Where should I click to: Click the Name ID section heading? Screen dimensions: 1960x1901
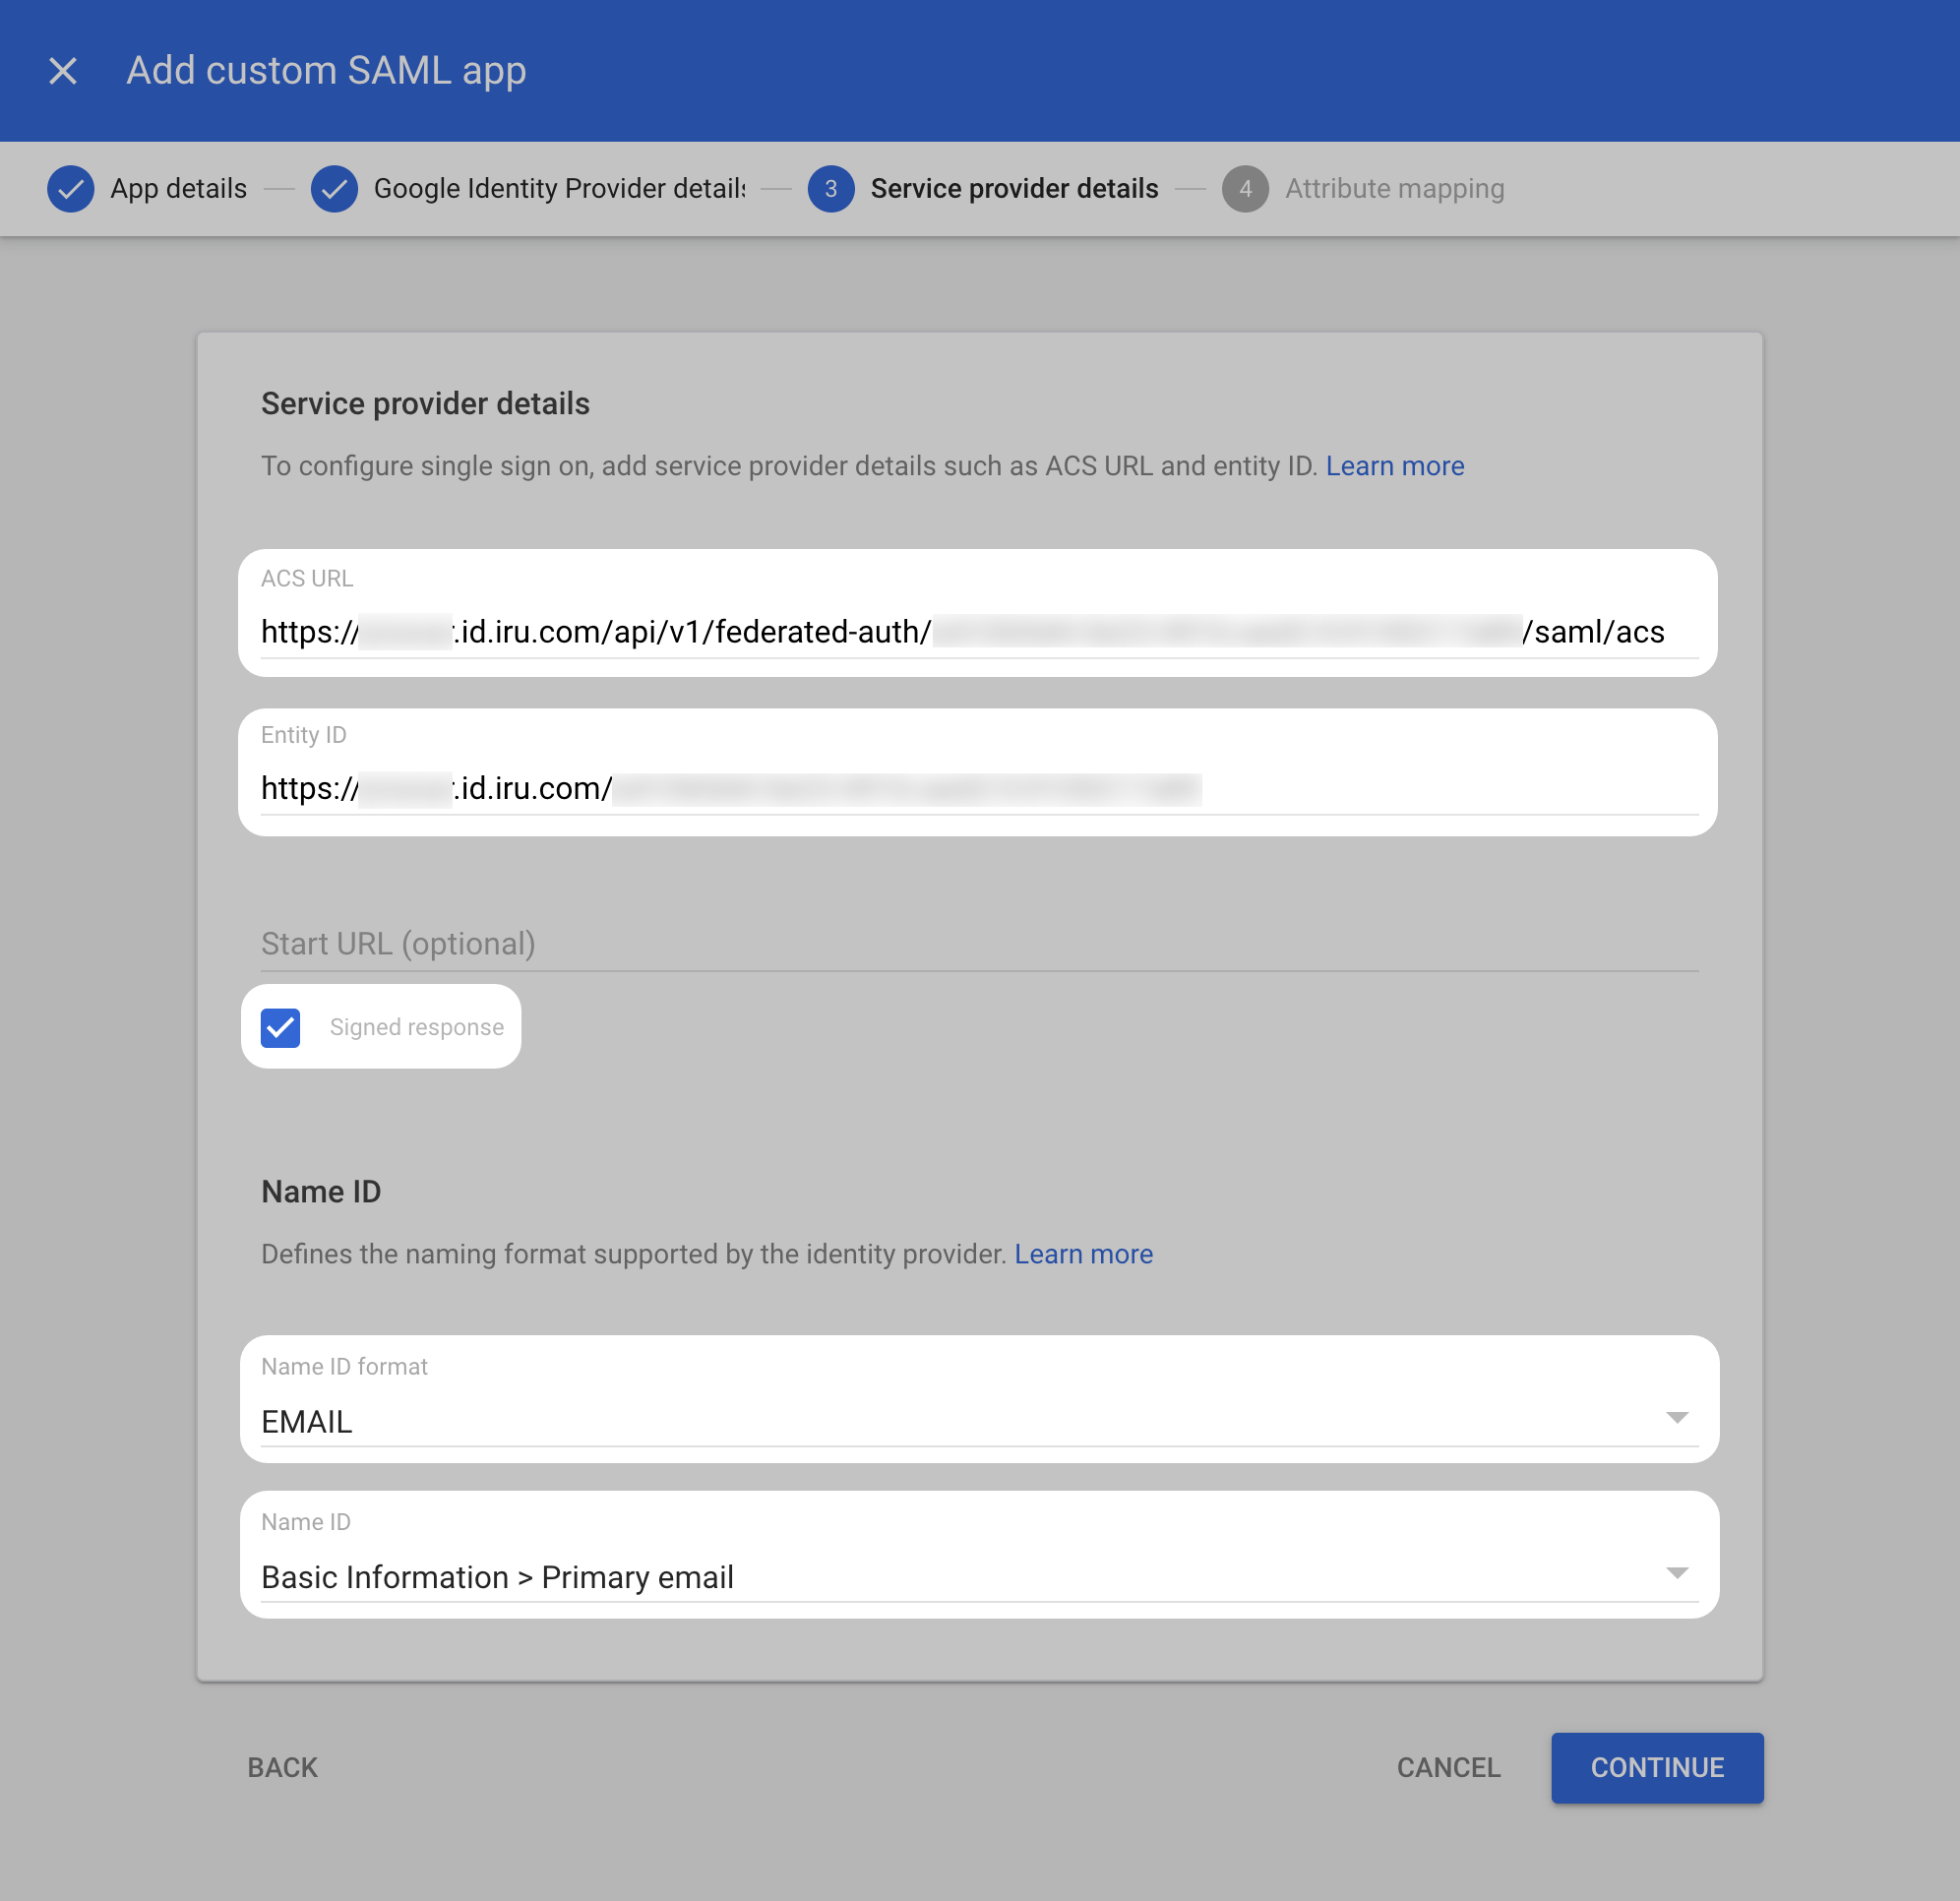321,1192
